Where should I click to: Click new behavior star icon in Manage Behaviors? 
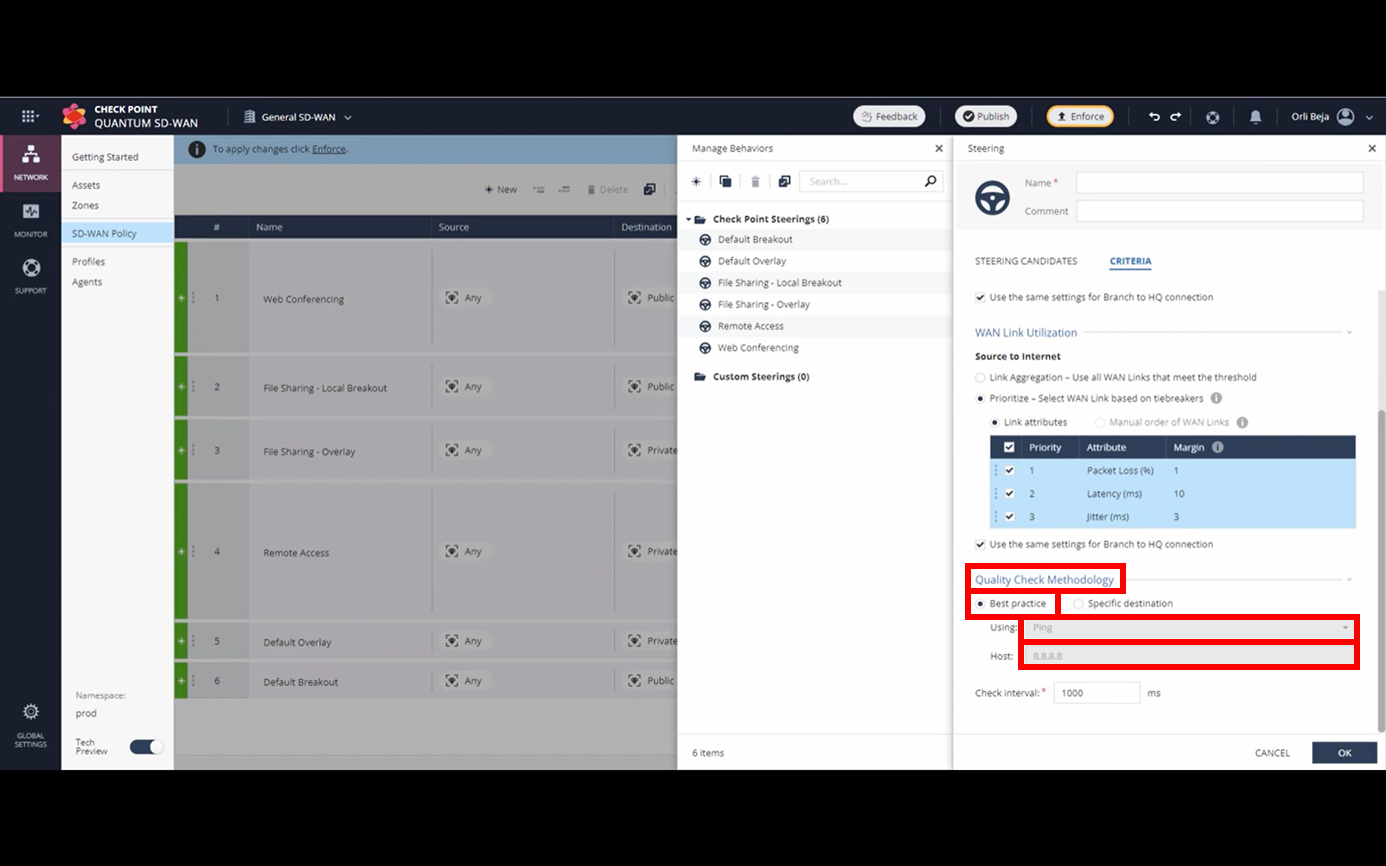tap(697, 182)
